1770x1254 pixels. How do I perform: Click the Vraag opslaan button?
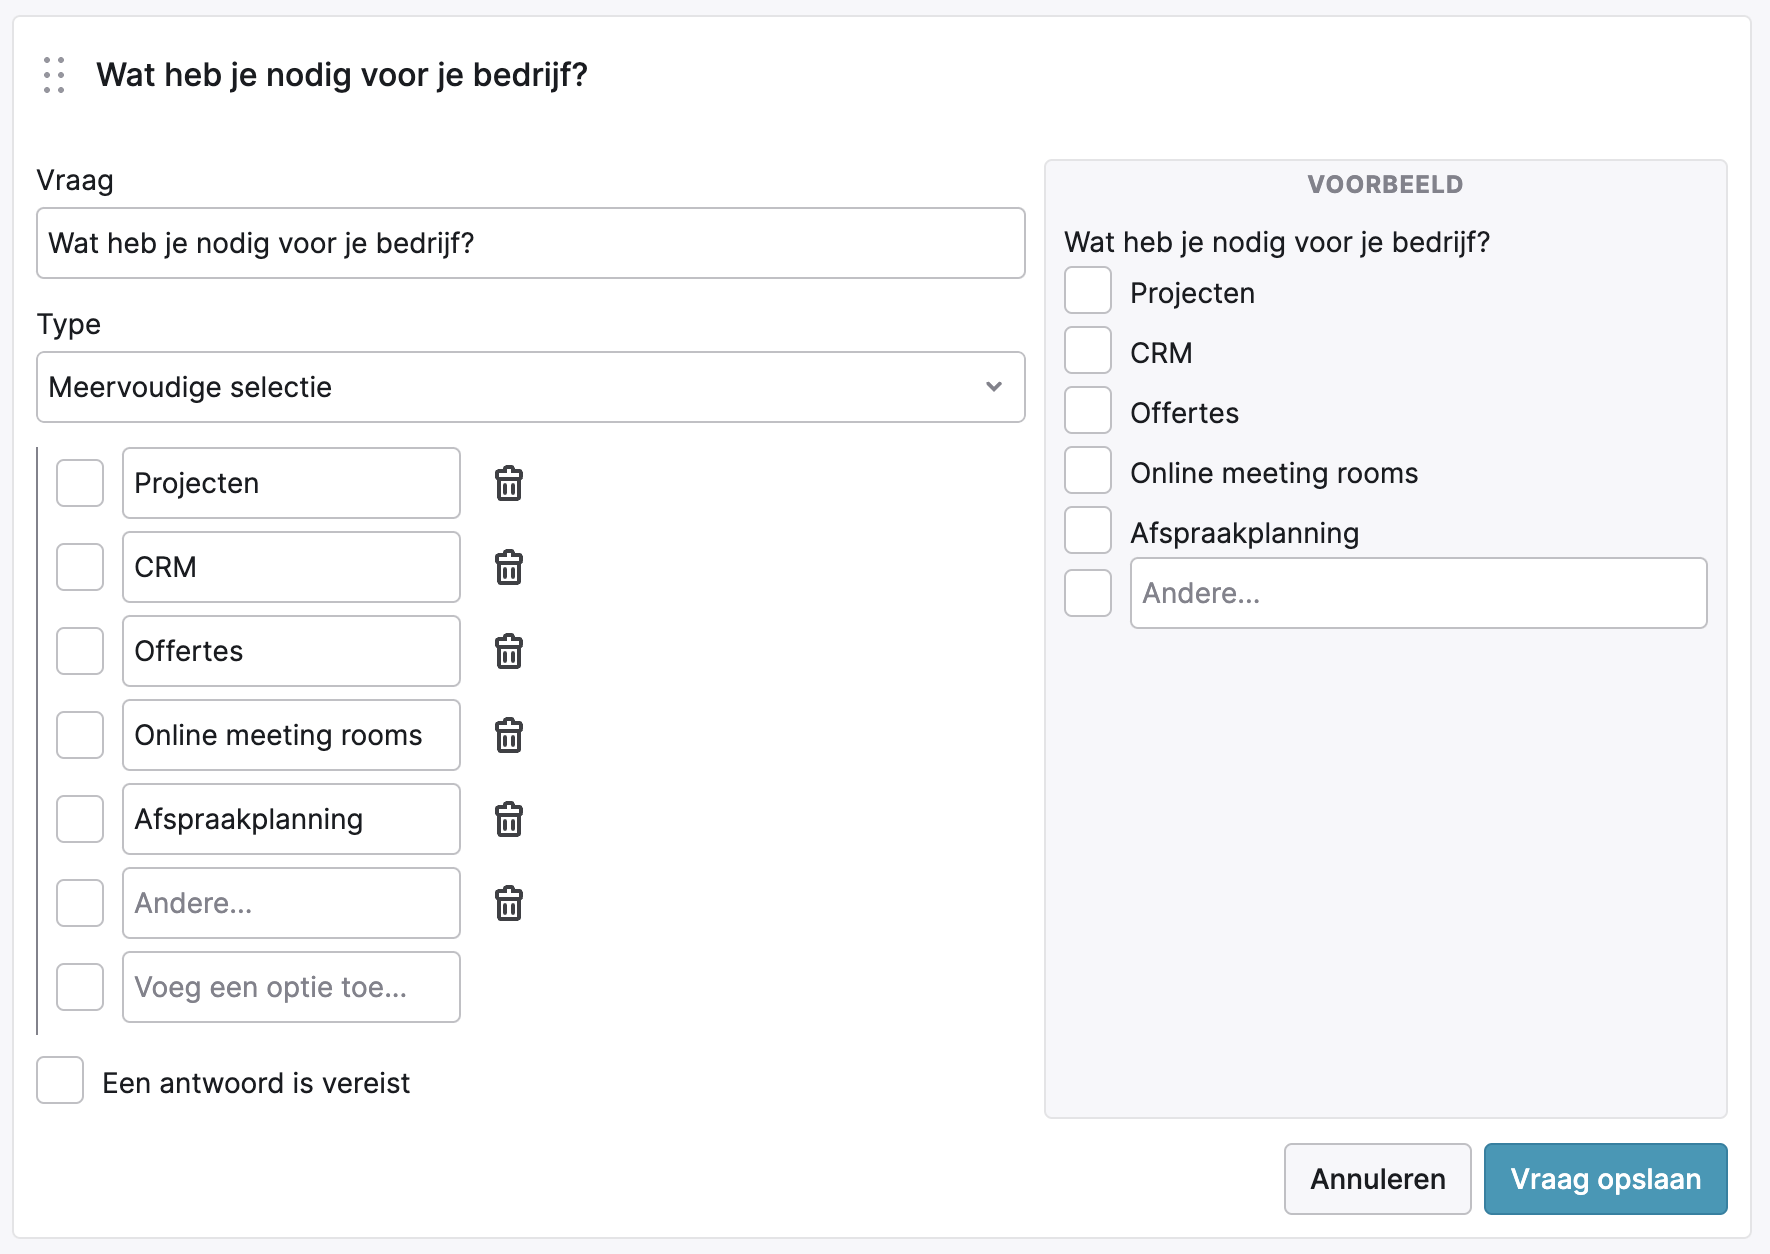coord(1605,1179)
